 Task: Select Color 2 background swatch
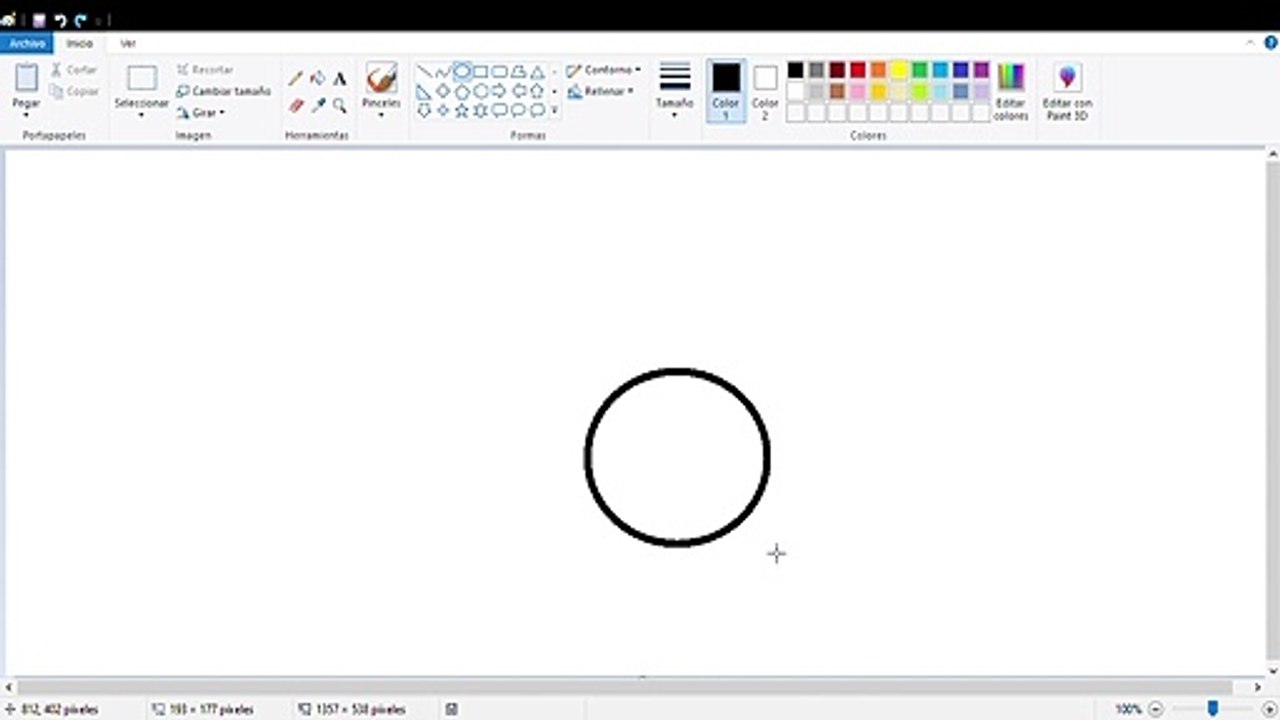tap(765, 91)
